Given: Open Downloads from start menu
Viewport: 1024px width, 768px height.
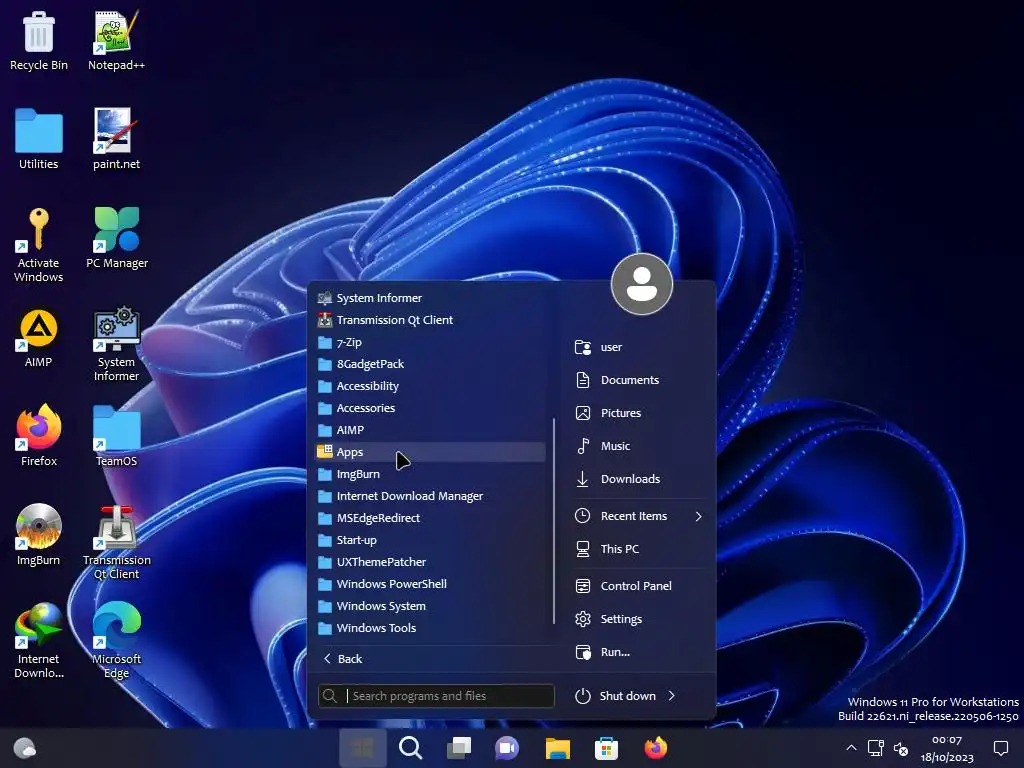Looking at the screenshot, I should [x=639, y=479].
